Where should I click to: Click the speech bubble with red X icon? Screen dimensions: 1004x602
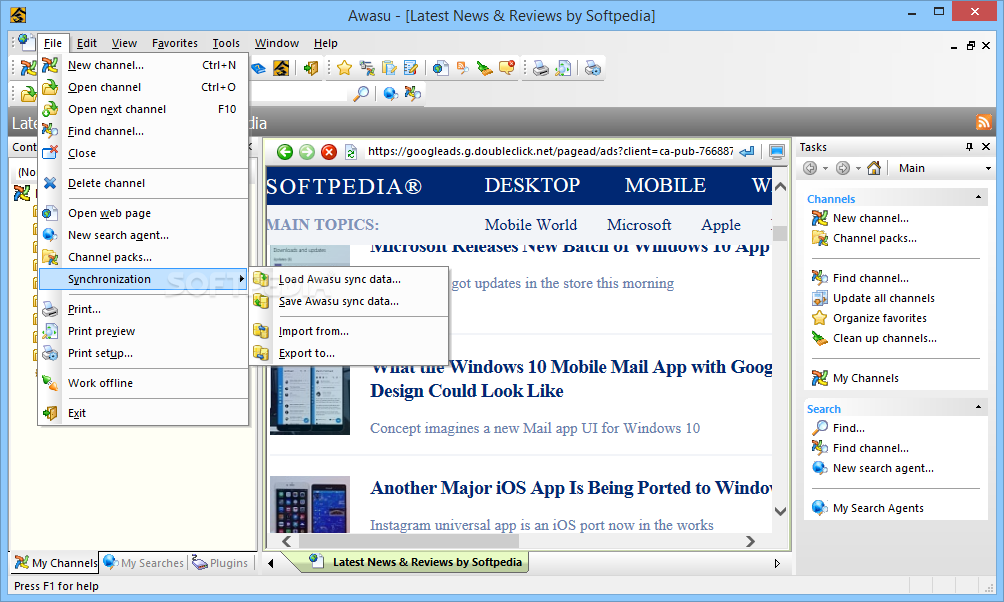507,68
